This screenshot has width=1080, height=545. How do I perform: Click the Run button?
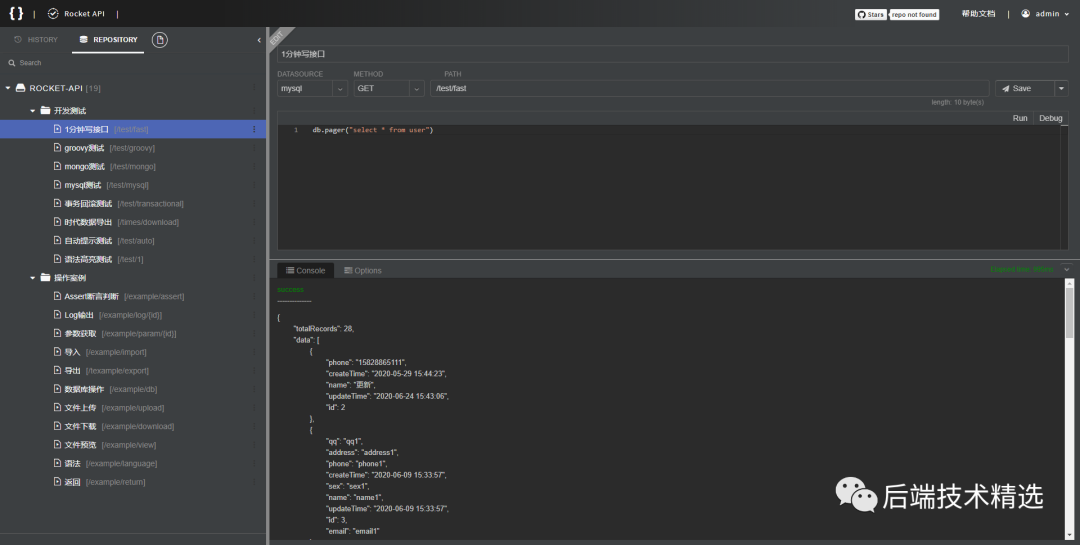point(1020,118)
